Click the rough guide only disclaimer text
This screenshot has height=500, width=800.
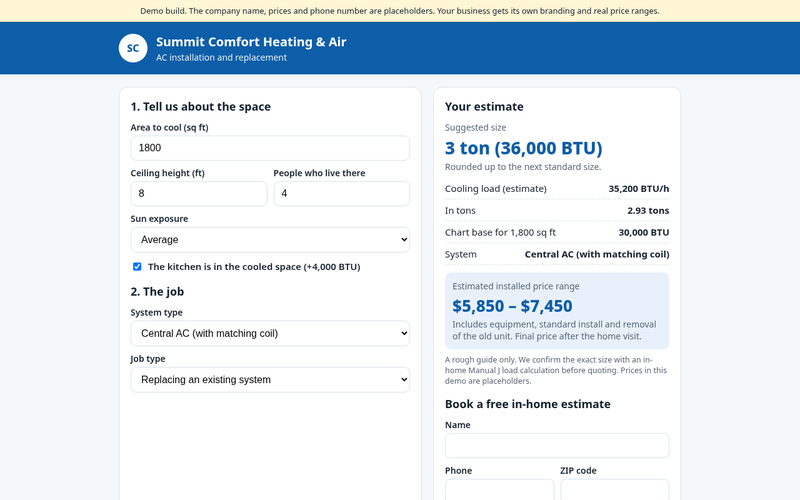(x=556, y=370)
